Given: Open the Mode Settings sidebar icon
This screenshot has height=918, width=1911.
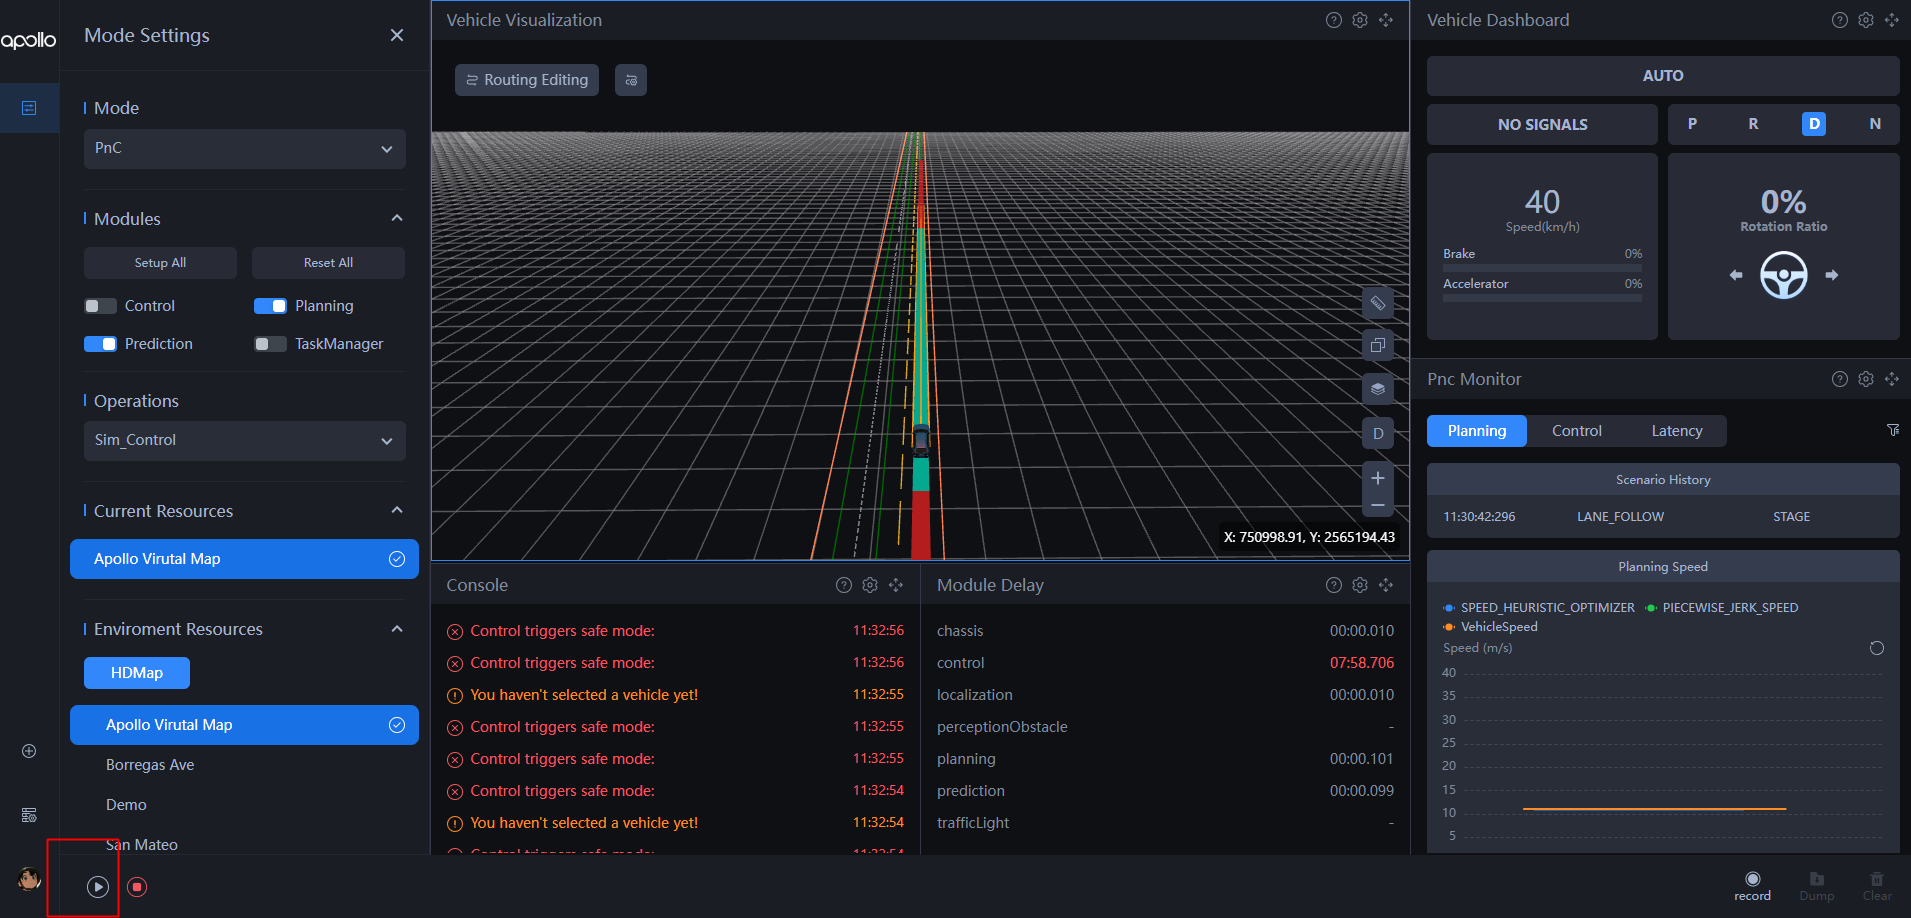Looking at the screenshot, I should tap(29, 108).
